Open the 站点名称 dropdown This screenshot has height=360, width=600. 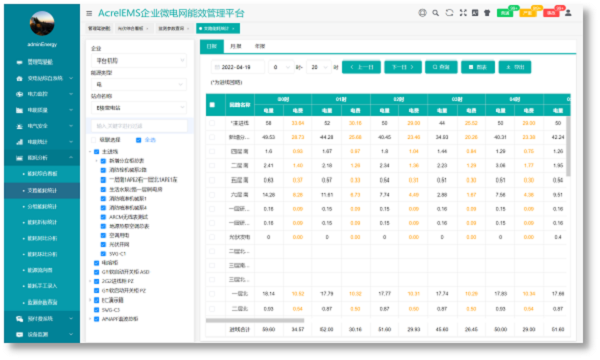click(139, 108)
